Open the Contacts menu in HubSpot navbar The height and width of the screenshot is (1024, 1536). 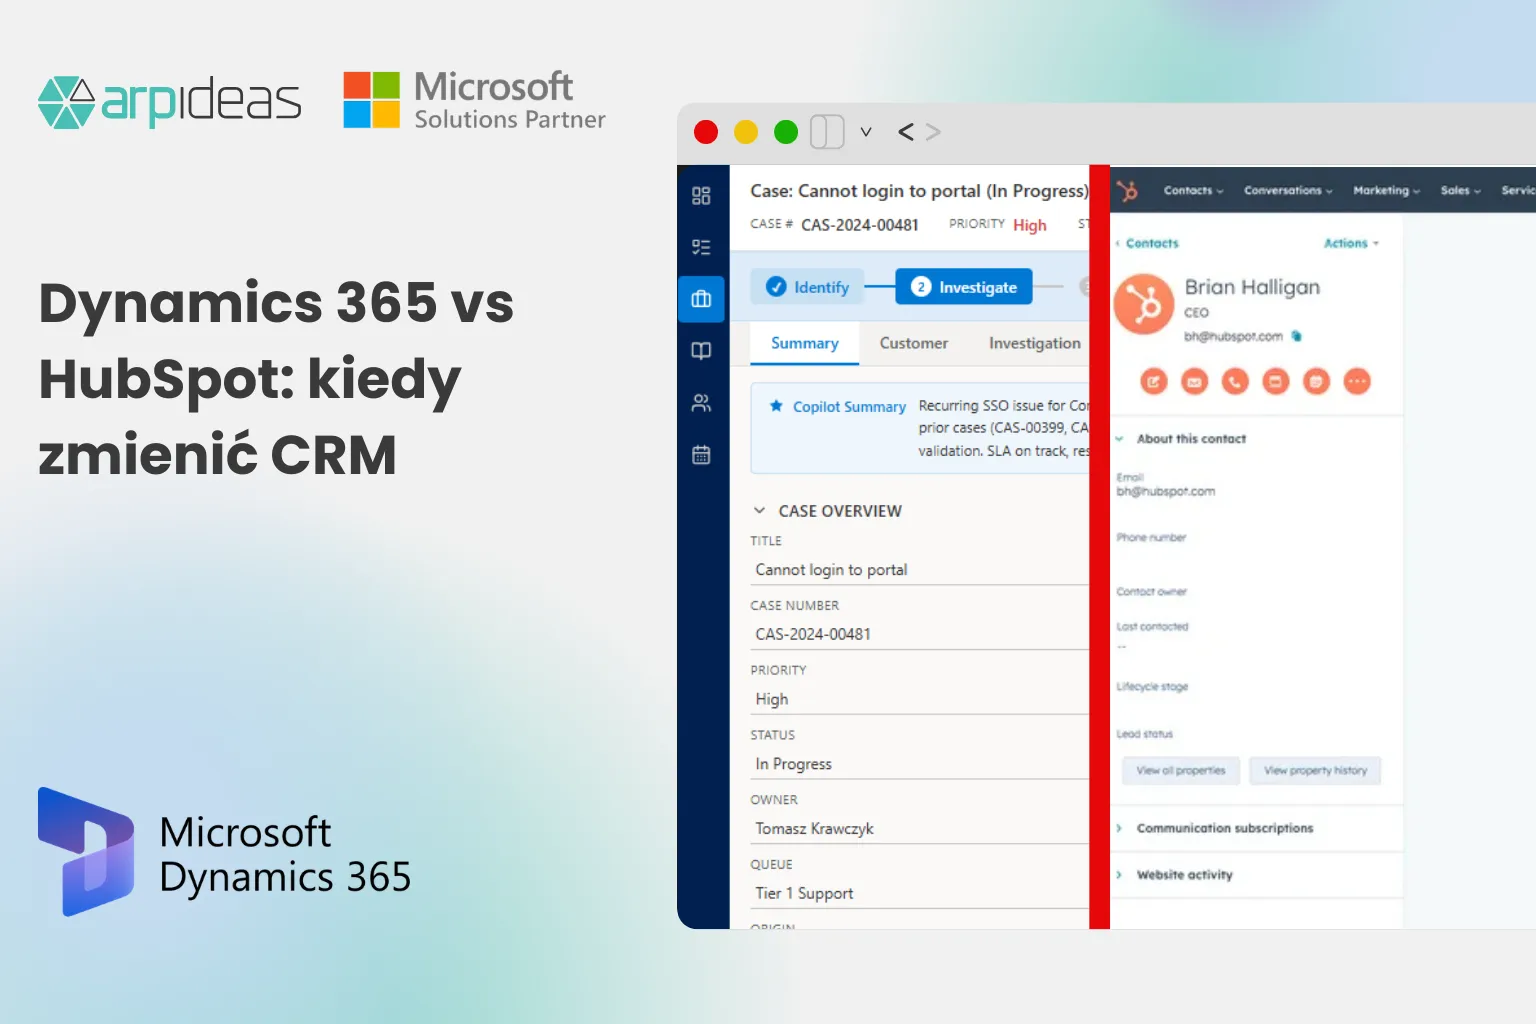tap(1193, 190)
